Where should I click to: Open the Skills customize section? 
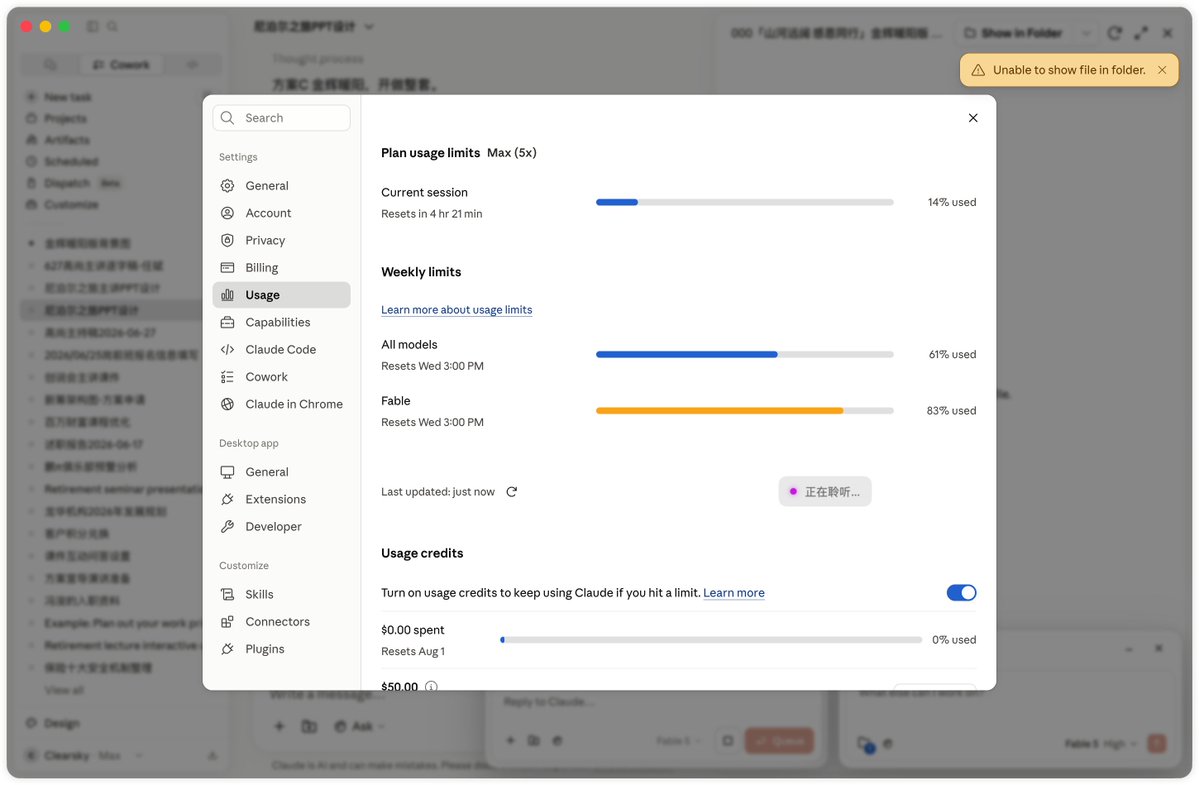pos(281,595)
